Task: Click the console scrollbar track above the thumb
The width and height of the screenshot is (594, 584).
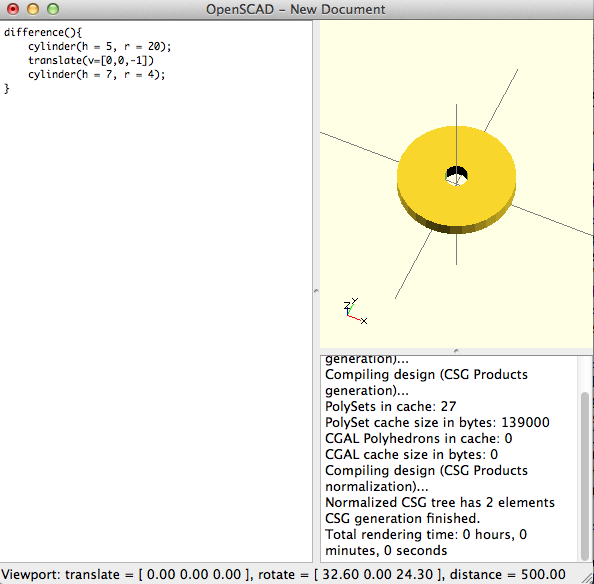Action: (x=585, y=374)
